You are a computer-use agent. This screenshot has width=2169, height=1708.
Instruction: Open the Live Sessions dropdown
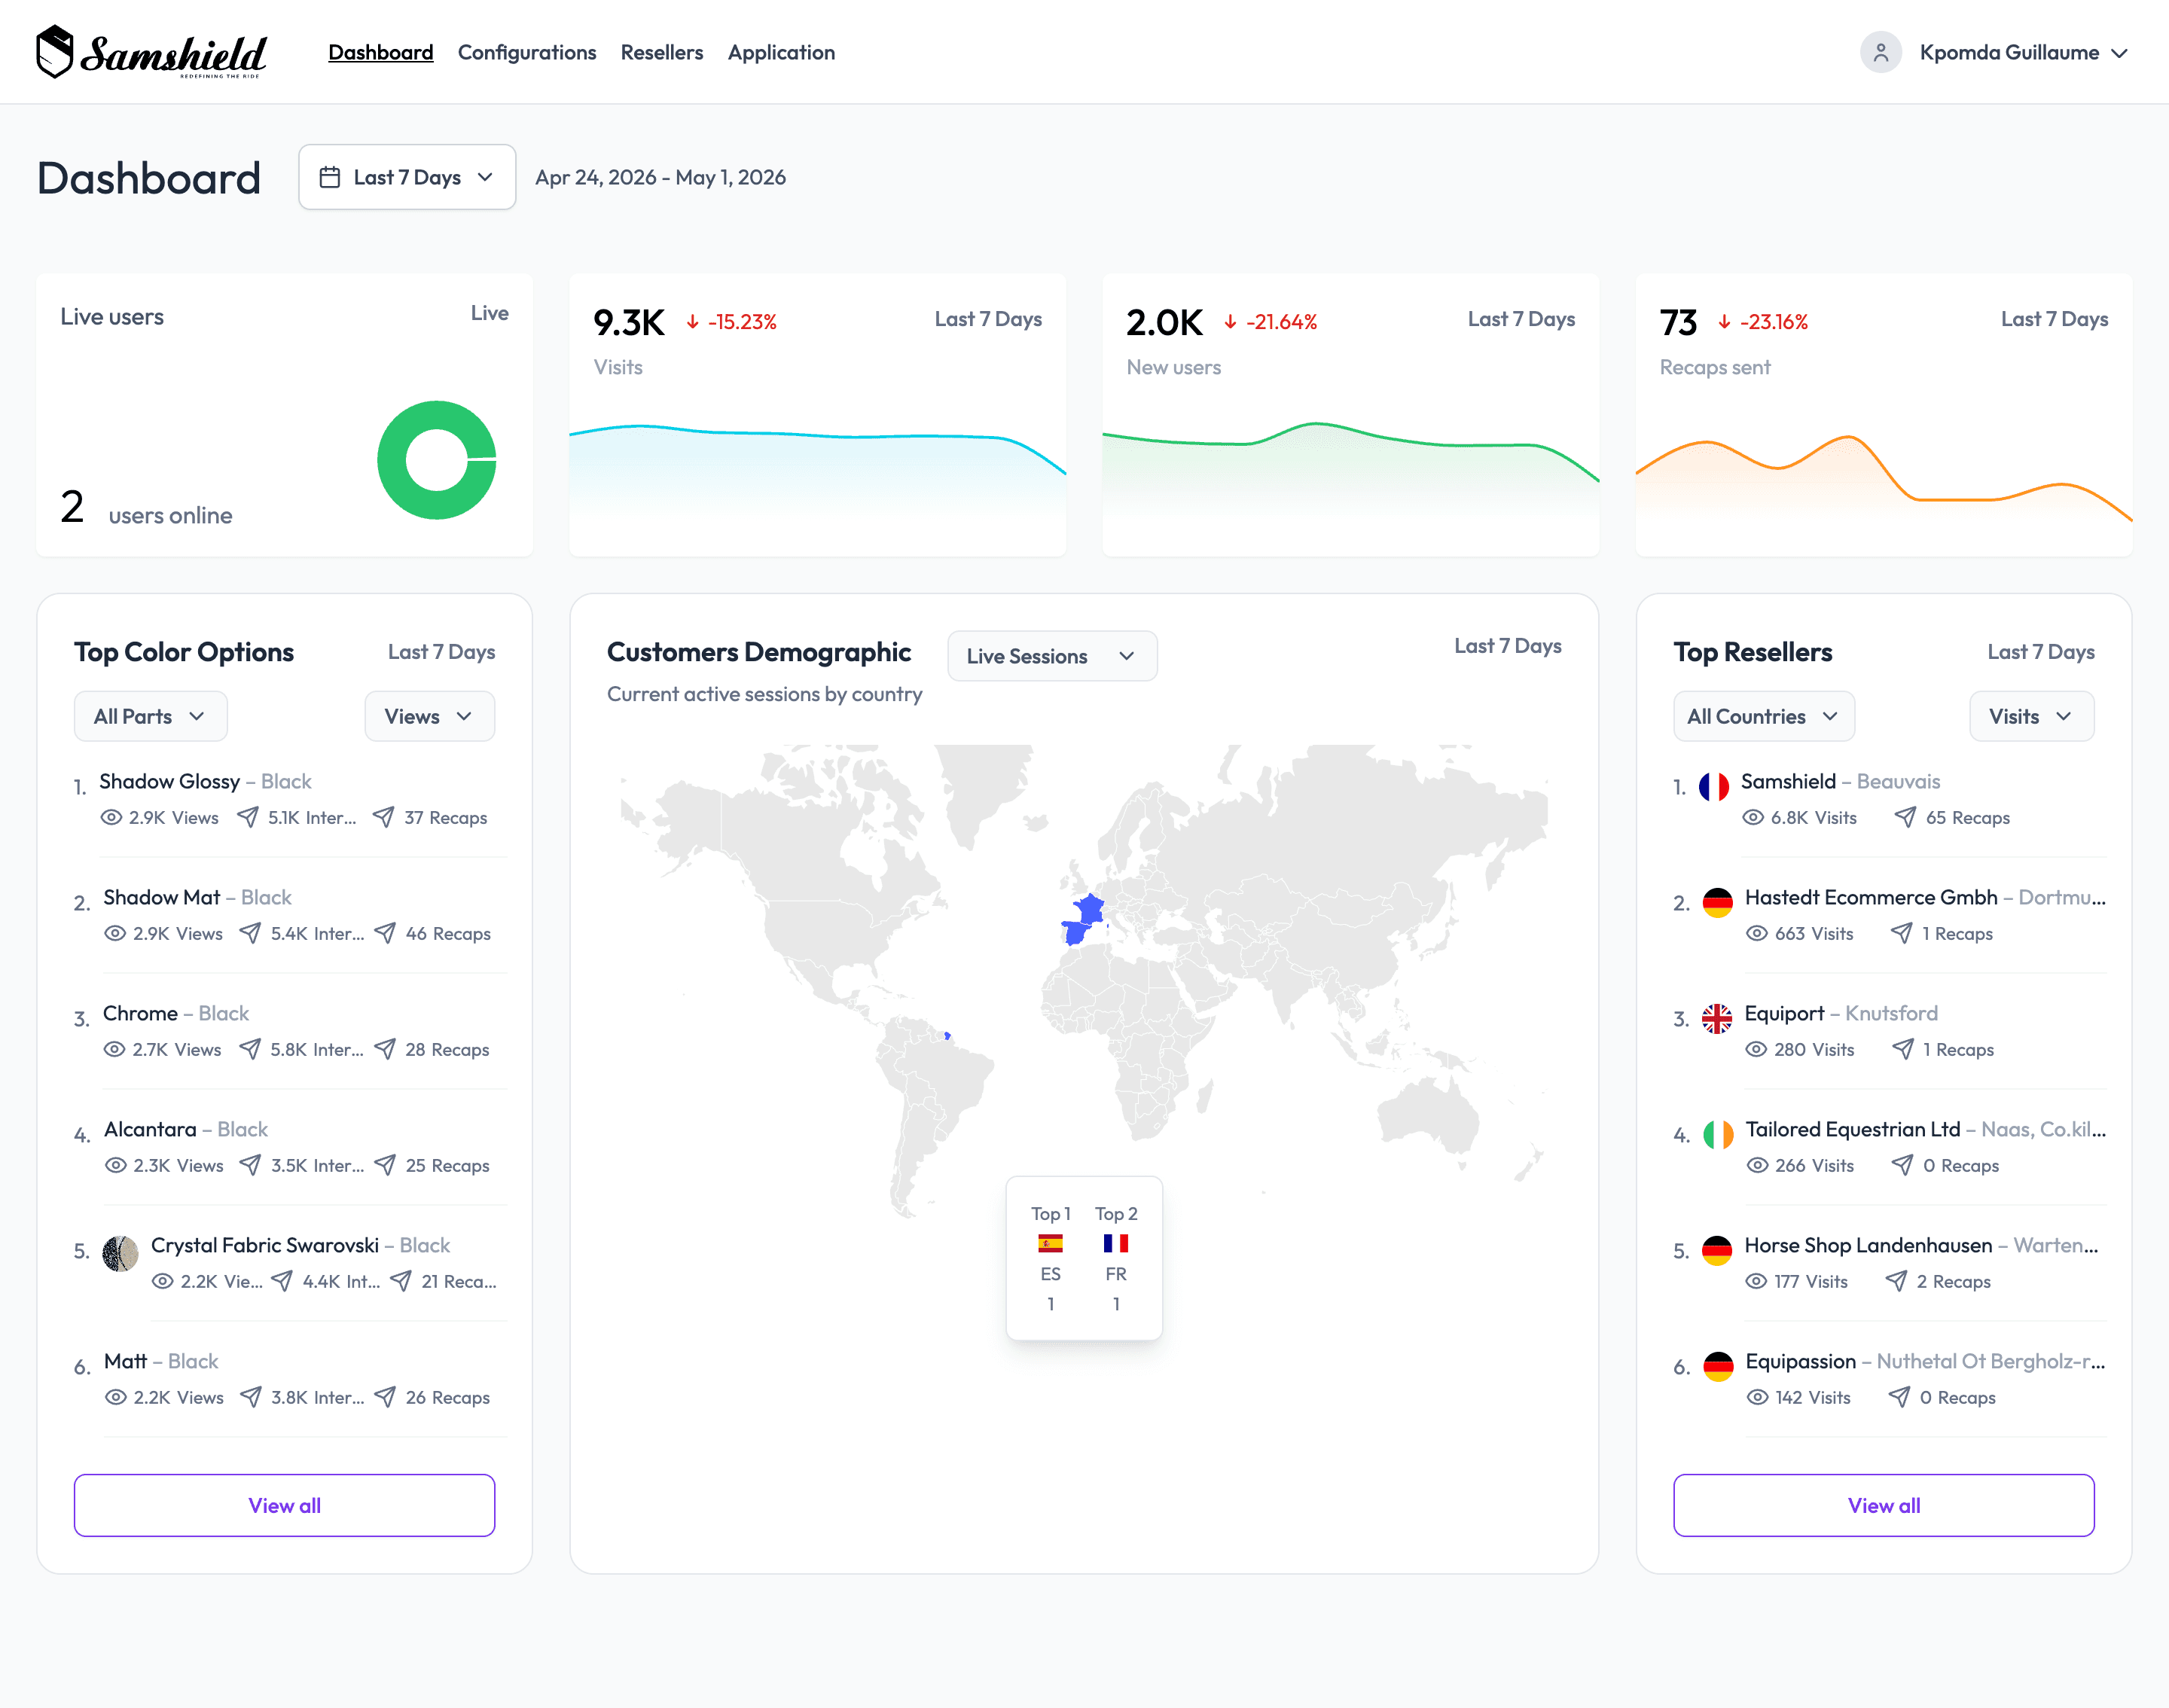tap(1052, 656)
